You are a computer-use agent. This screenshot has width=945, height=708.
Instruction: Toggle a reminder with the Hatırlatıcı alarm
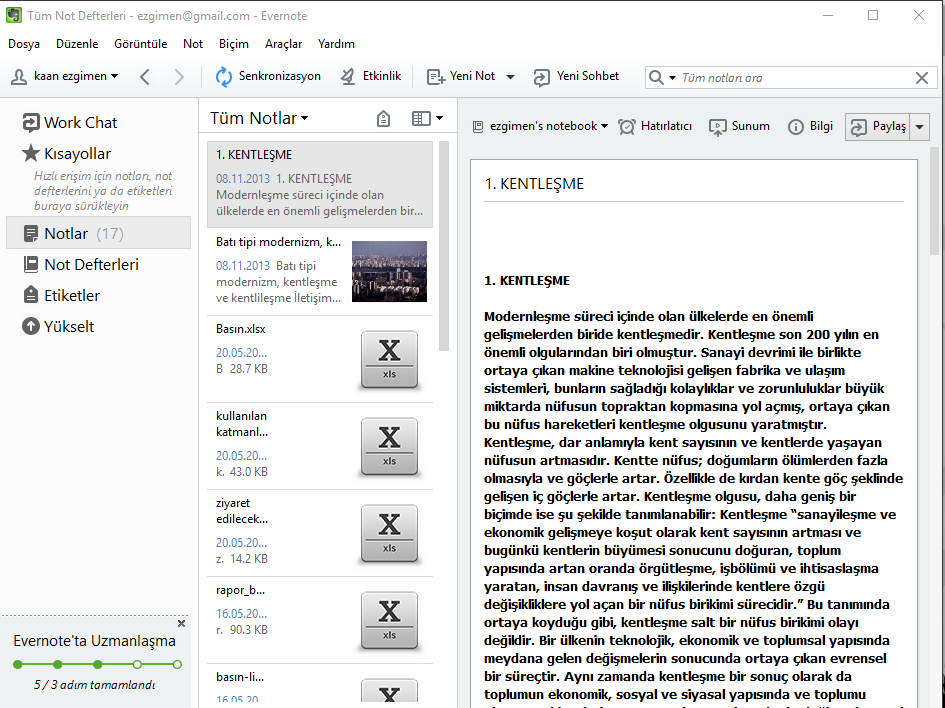click(x=627, y=127)
